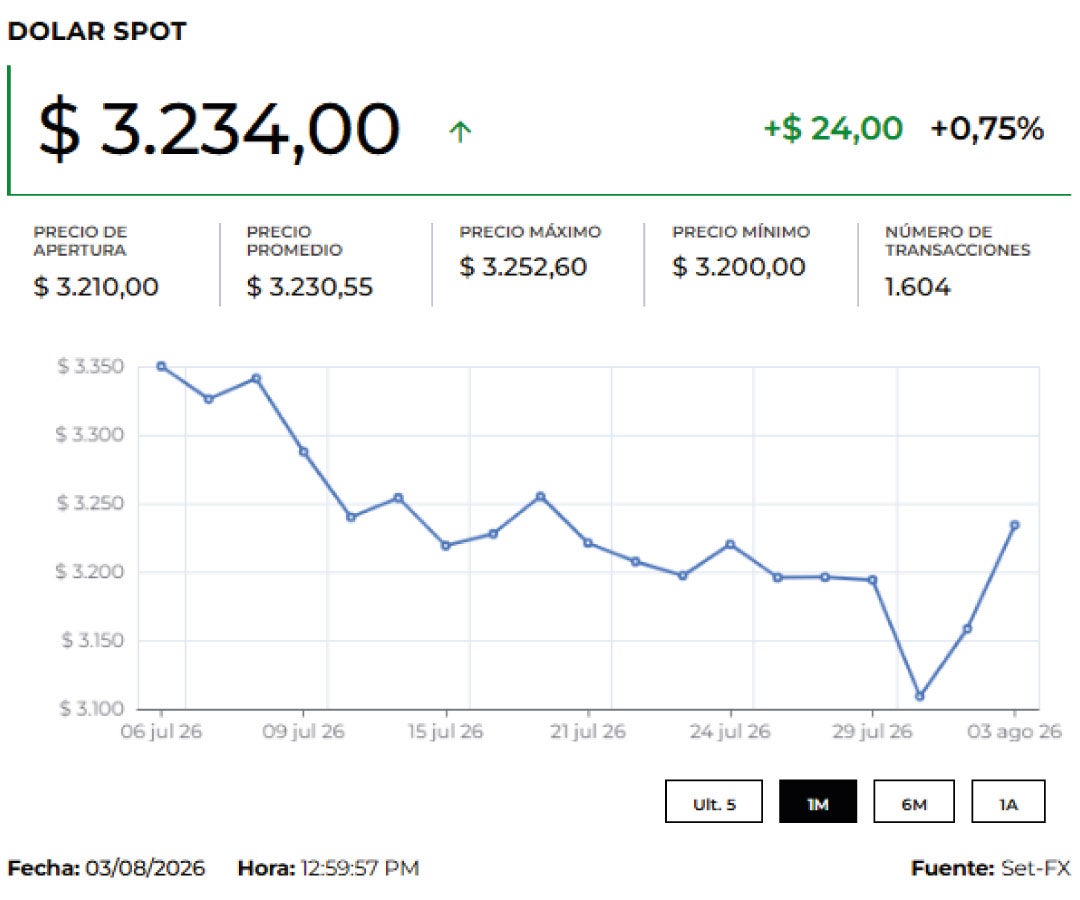The height and width of the screenshot is (900, 1080).
Task: Click the lowest chart data point near $ 3.100
Action: click(920, 696)
